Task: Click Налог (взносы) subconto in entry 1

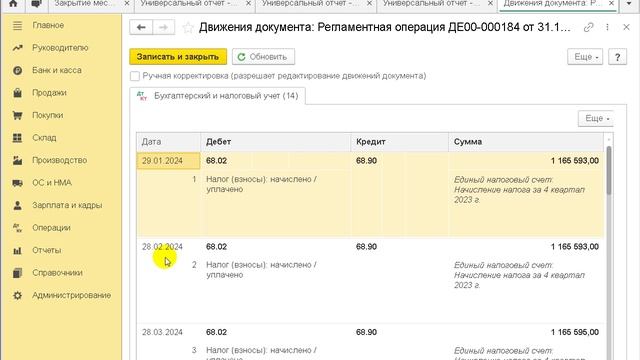Action: (x=261, y=184)
